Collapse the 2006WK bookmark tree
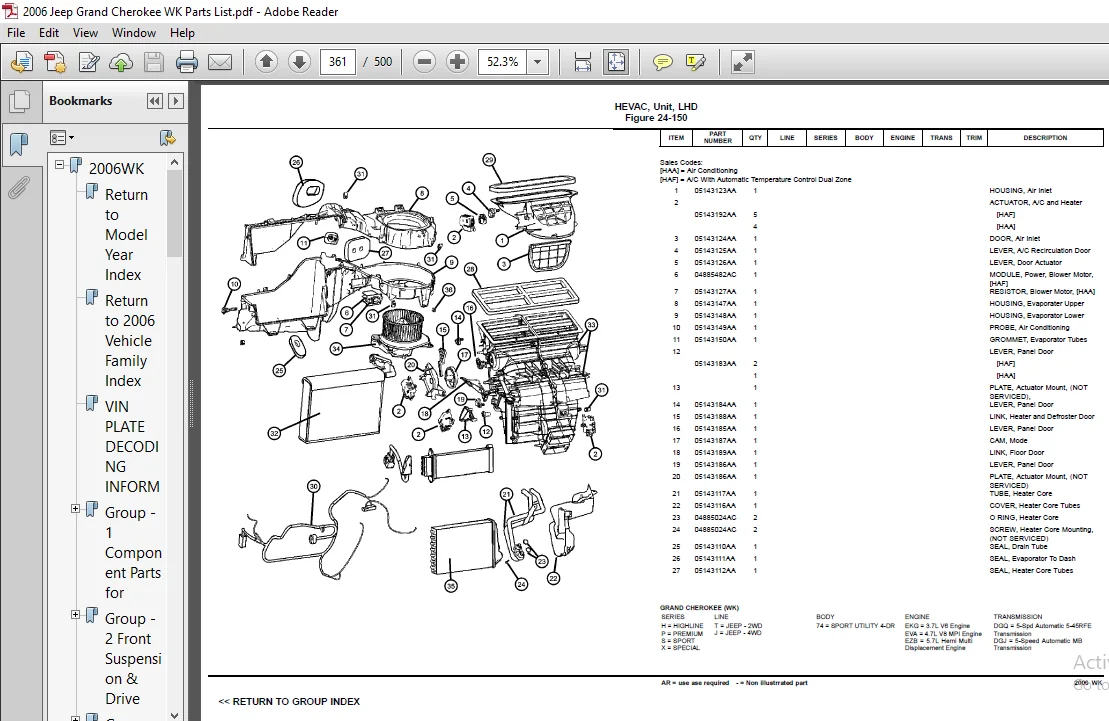Image resolution: width=1109 pixels, height=721 pixels. point(60,165)
